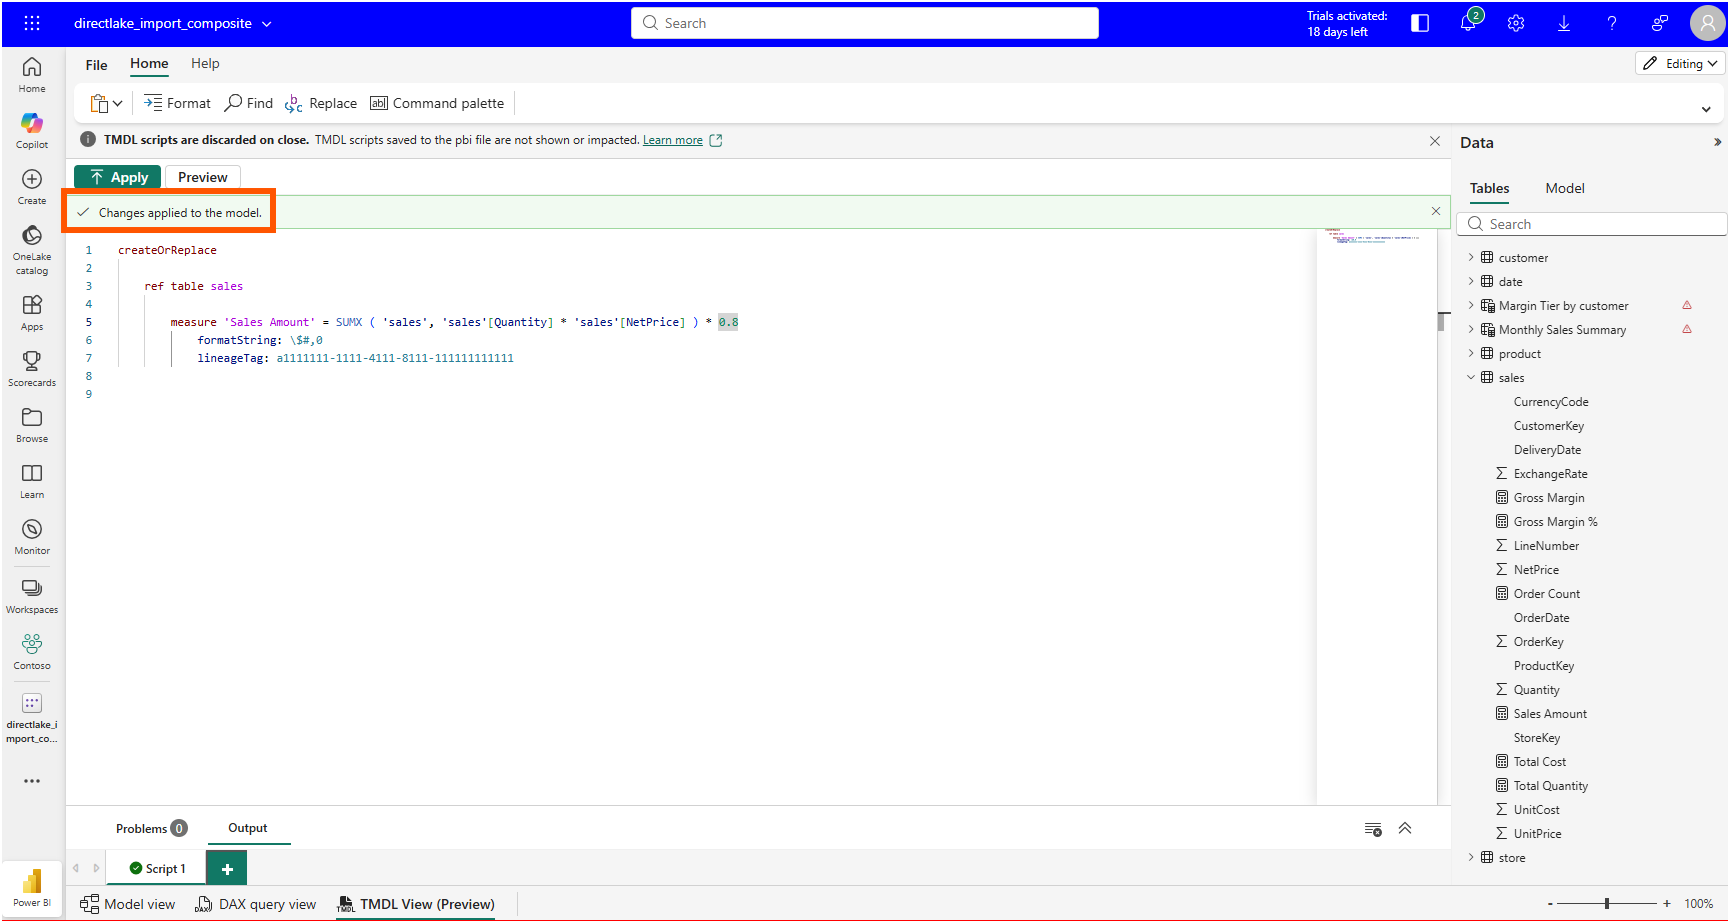
Task: Open the help question mark icon
Action: point(1612,23)
